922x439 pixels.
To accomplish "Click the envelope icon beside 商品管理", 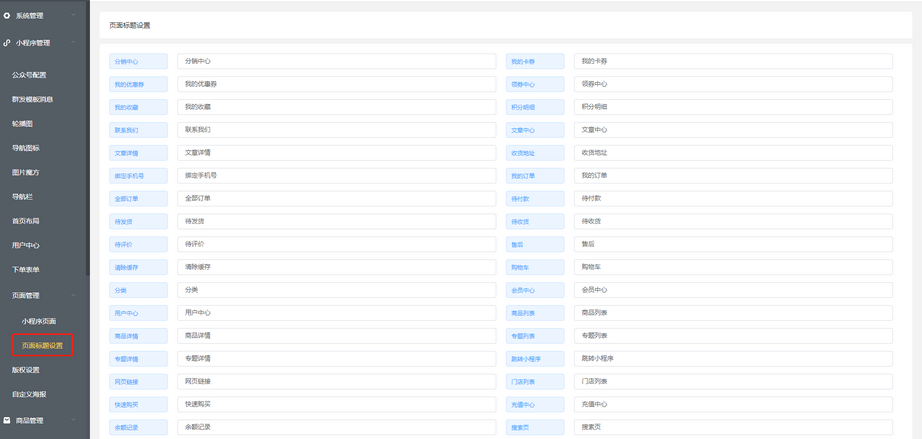I will coord(8,421).
